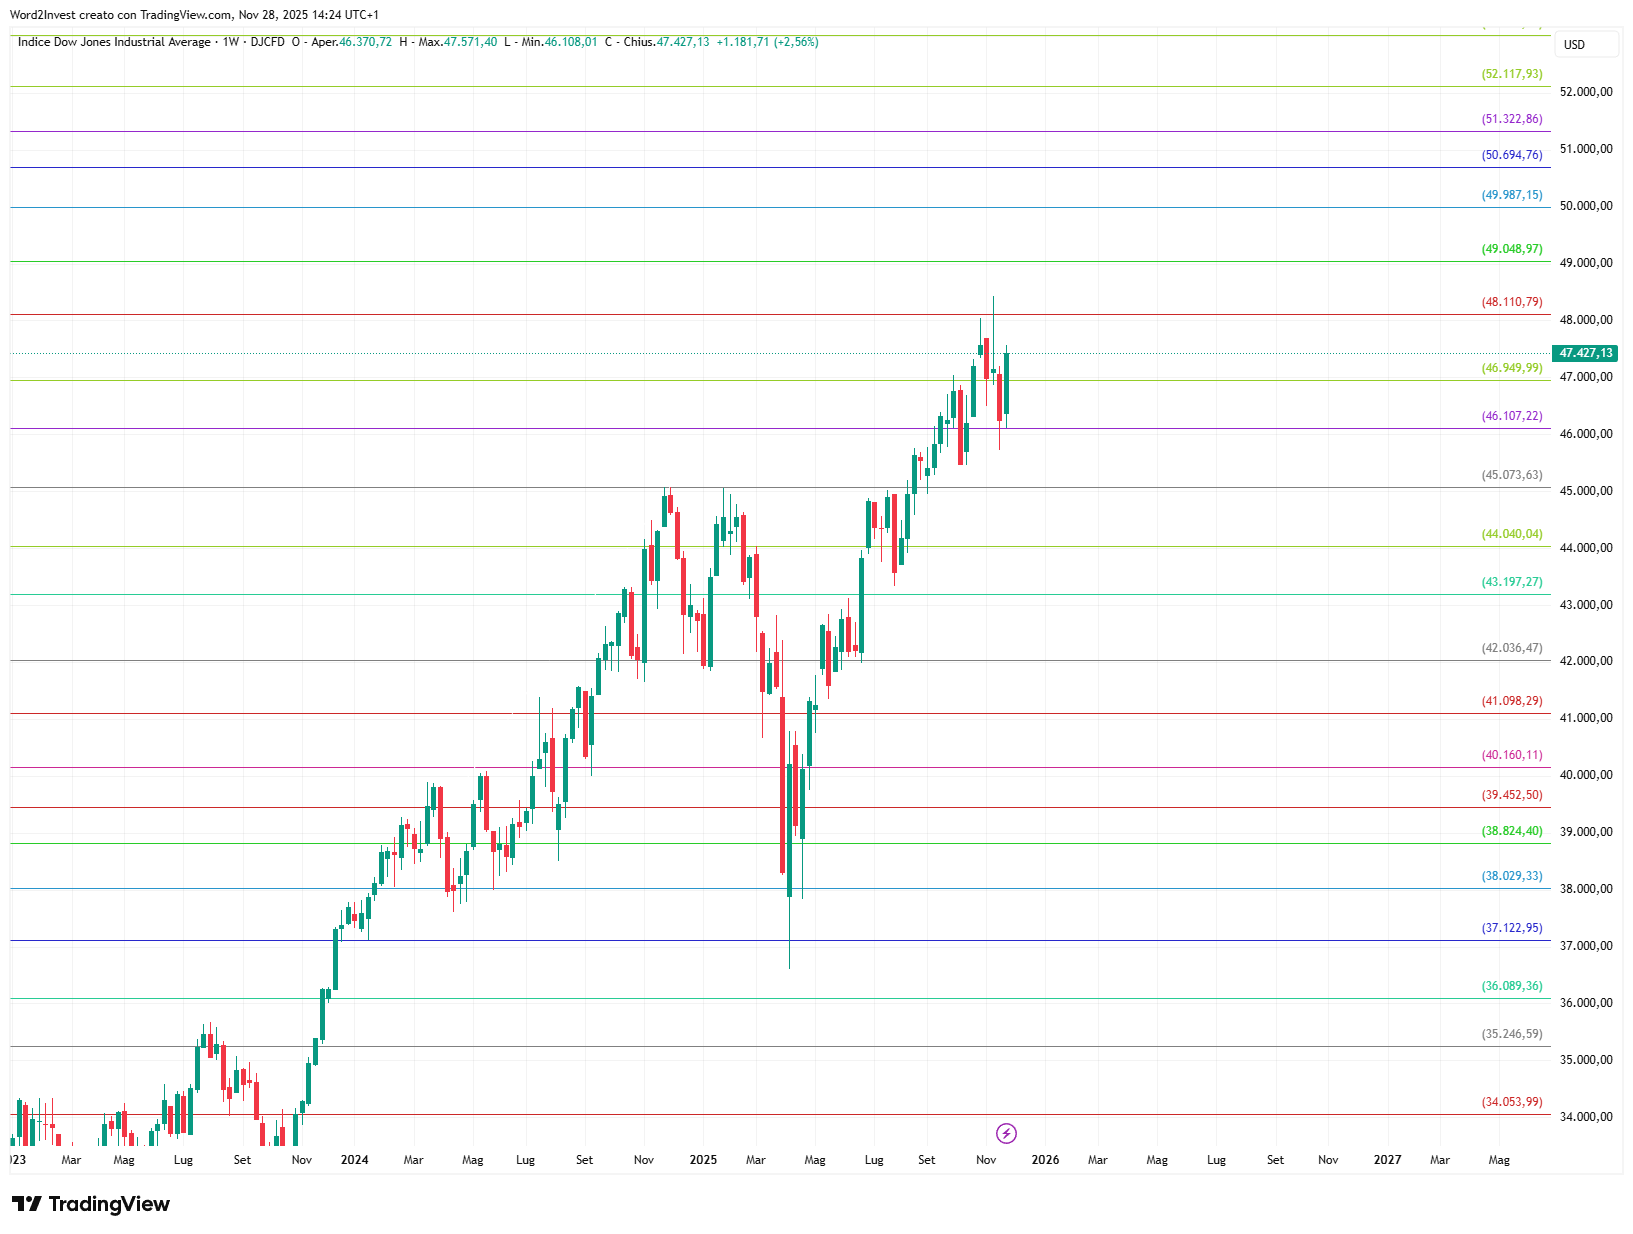Click the 37.000,00 price axis tick

(1586, 946)
